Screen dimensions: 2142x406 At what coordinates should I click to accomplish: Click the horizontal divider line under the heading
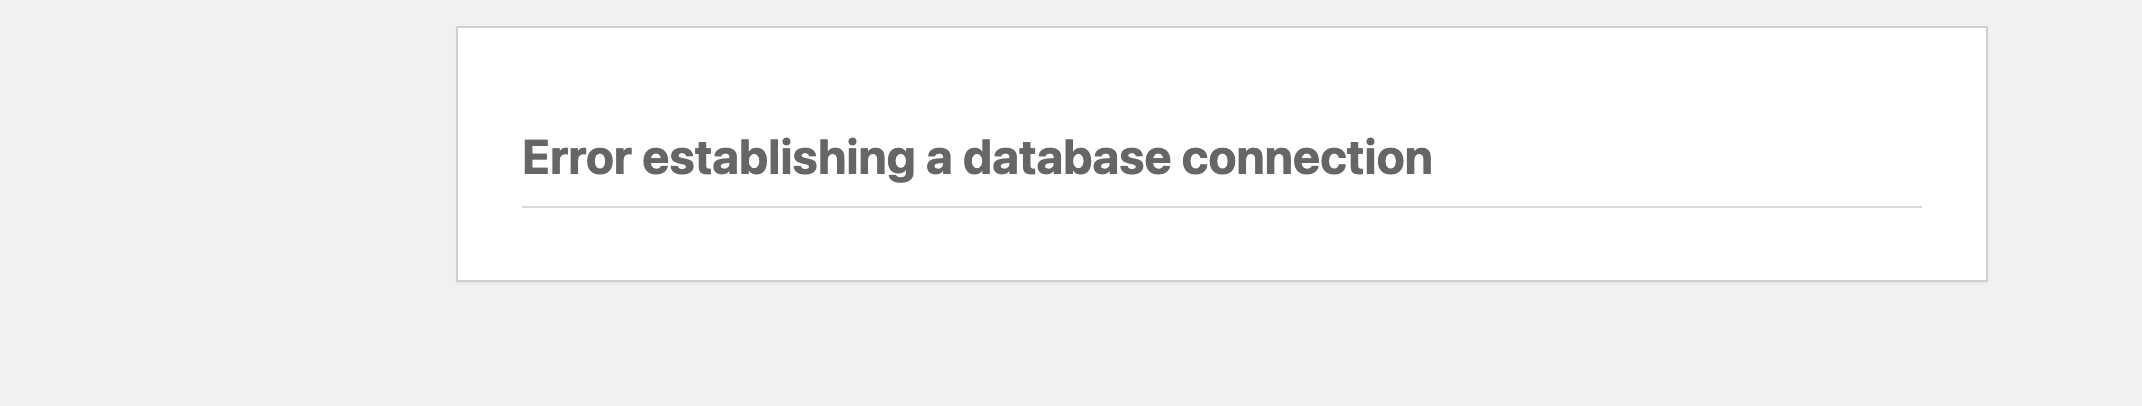tap(1222, 207)
